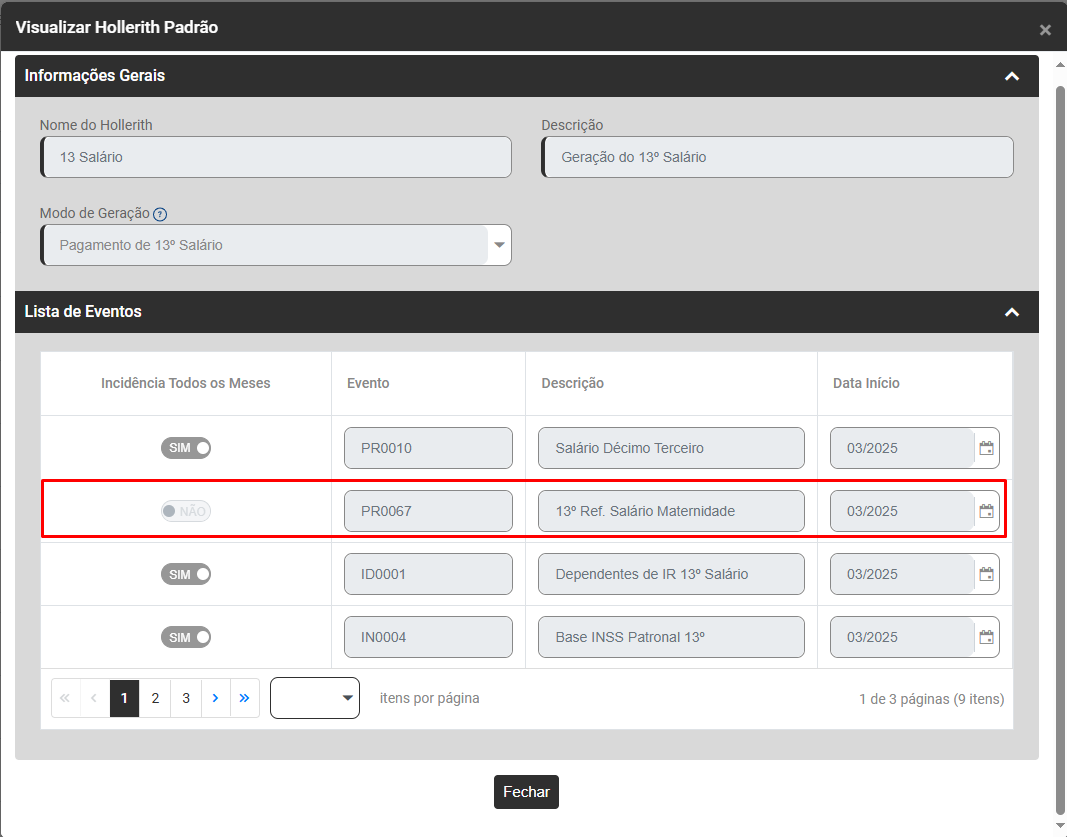
Task: Open calendar icon for PR0067 event row
Action: (986, 511)
